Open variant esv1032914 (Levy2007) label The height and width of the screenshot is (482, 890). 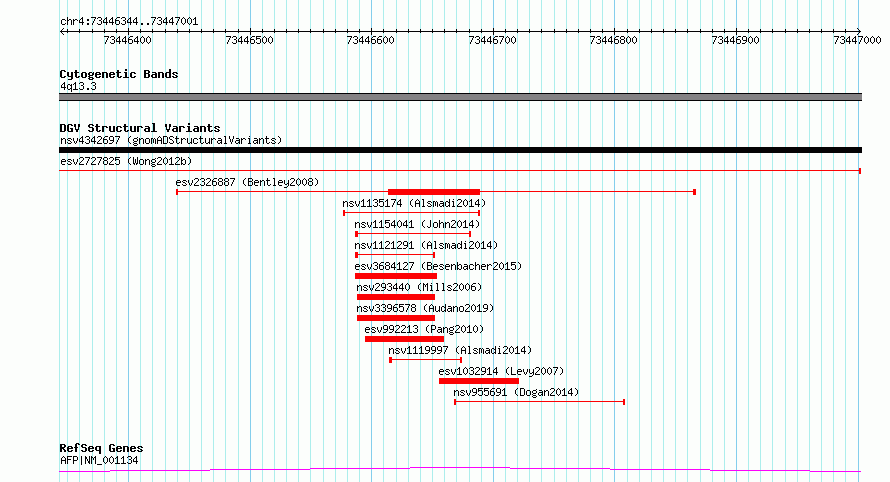502,371
